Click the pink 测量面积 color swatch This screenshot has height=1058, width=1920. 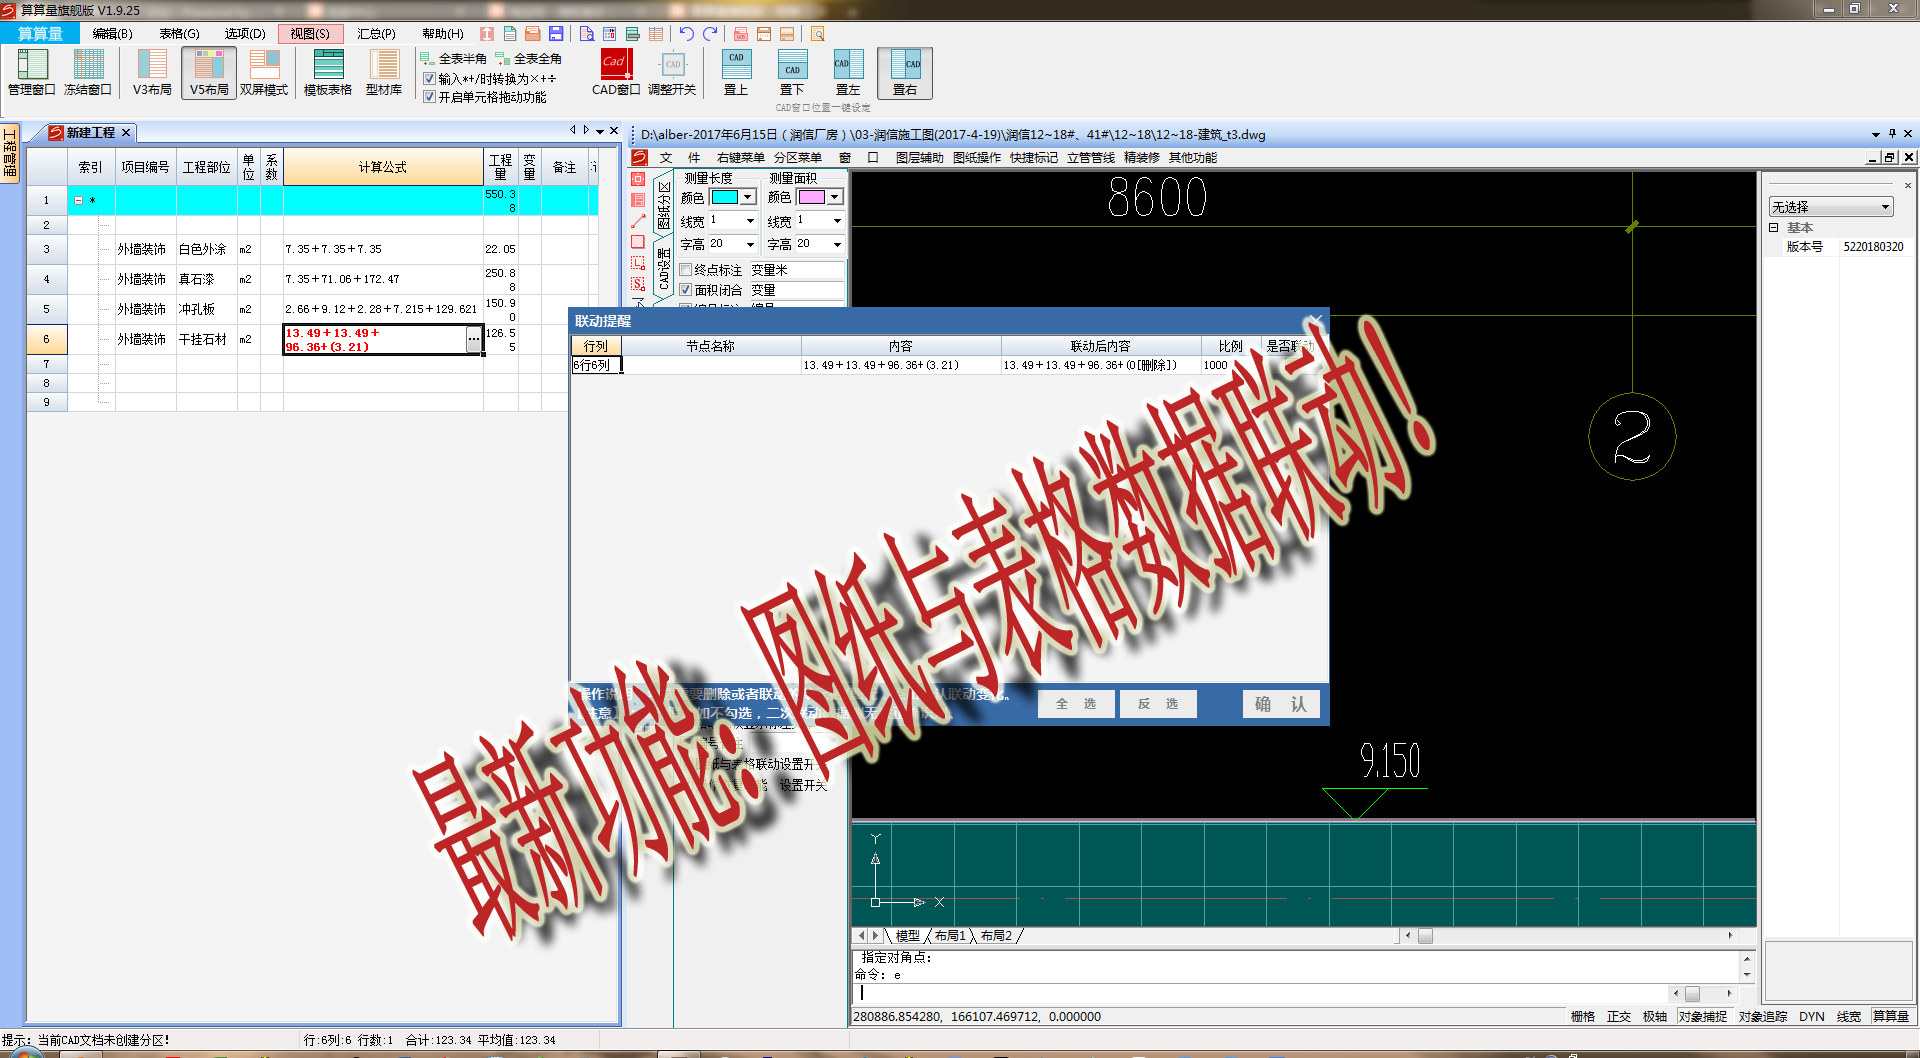tap(812, 197)
